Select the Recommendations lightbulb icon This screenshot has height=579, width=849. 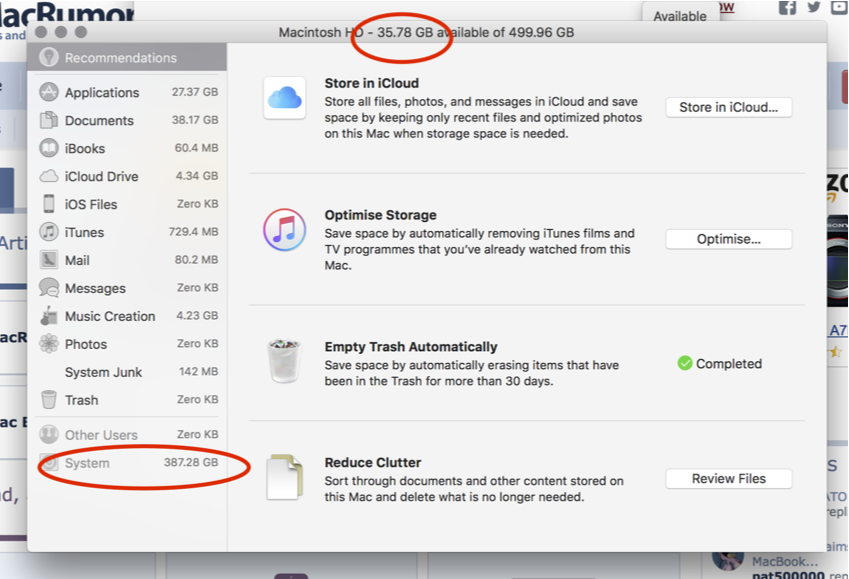[49, 57]
